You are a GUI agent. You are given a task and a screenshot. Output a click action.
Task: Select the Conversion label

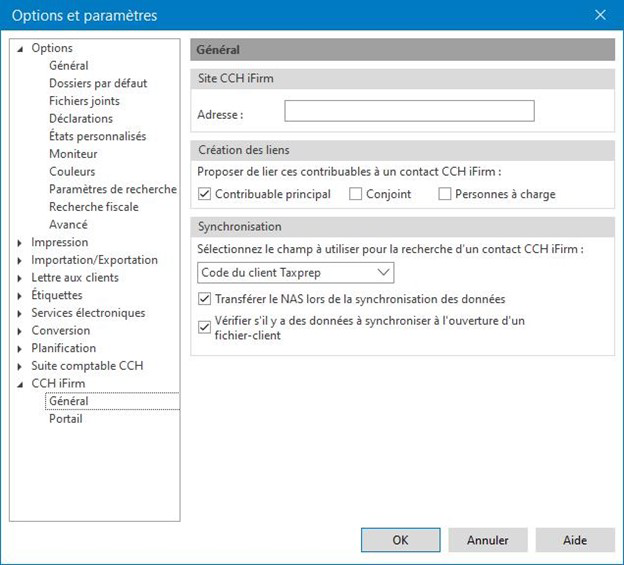[x=60, y=330]
